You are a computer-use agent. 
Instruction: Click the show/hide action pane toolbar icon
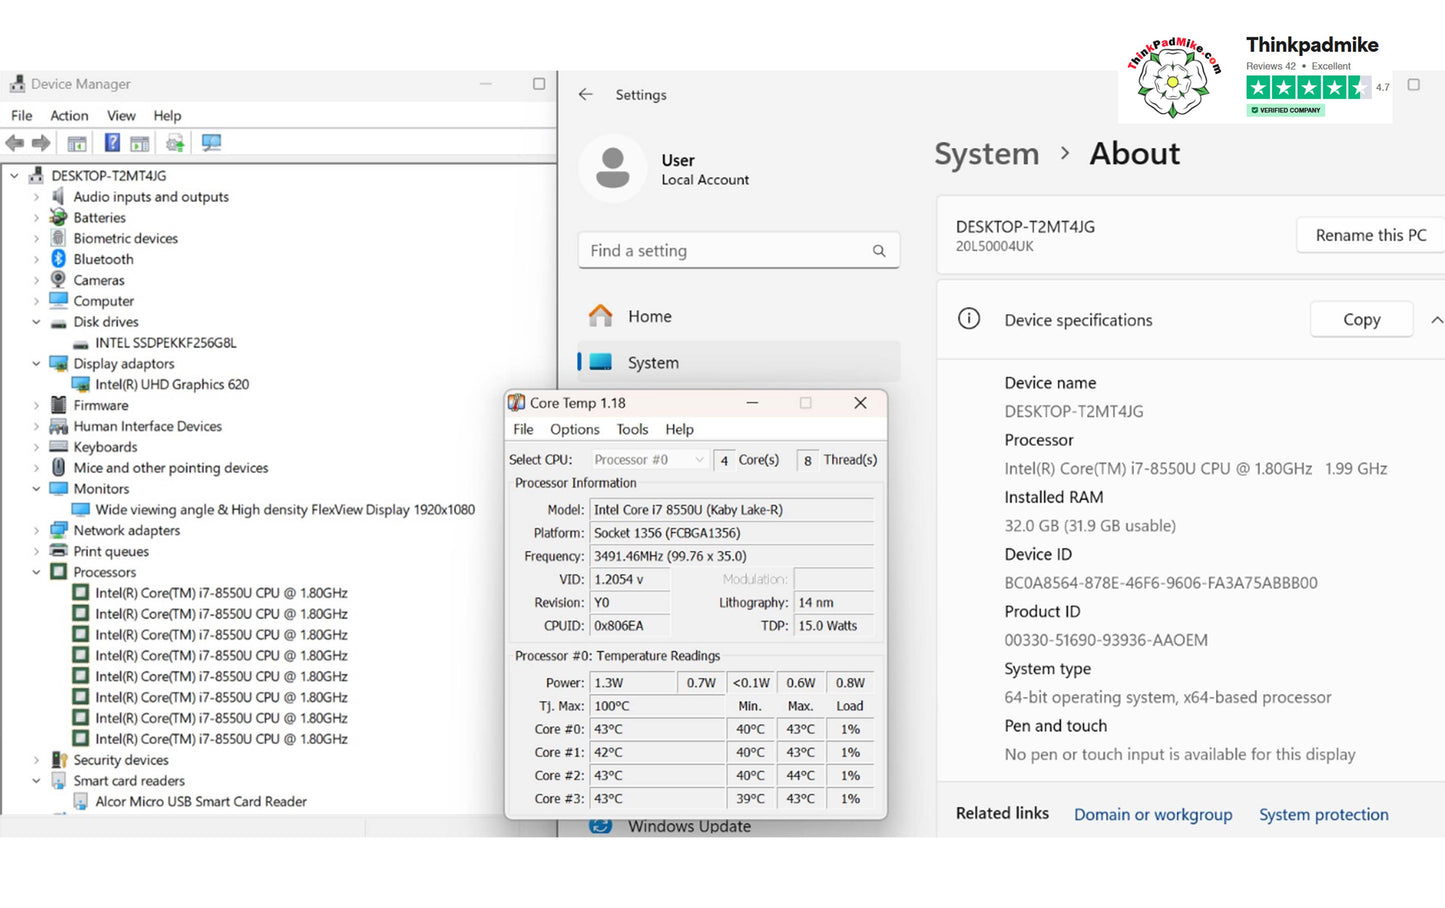(140, 143)
